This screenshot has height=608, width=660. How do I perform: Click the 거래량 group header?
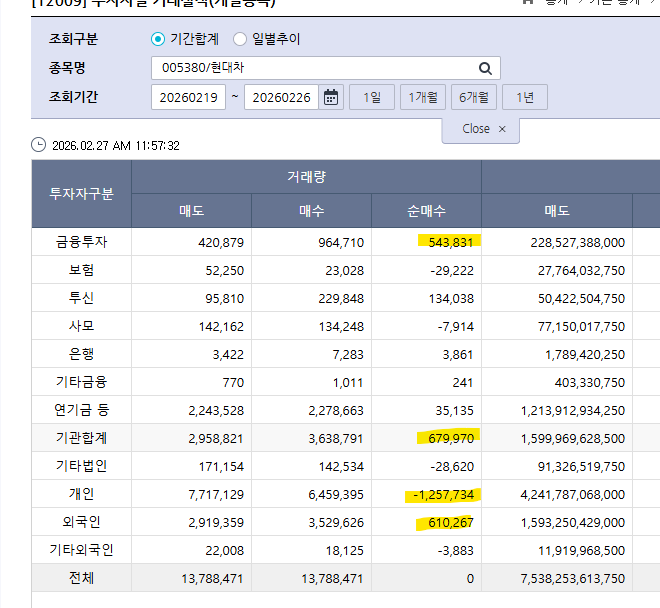(x=306, y=176)
